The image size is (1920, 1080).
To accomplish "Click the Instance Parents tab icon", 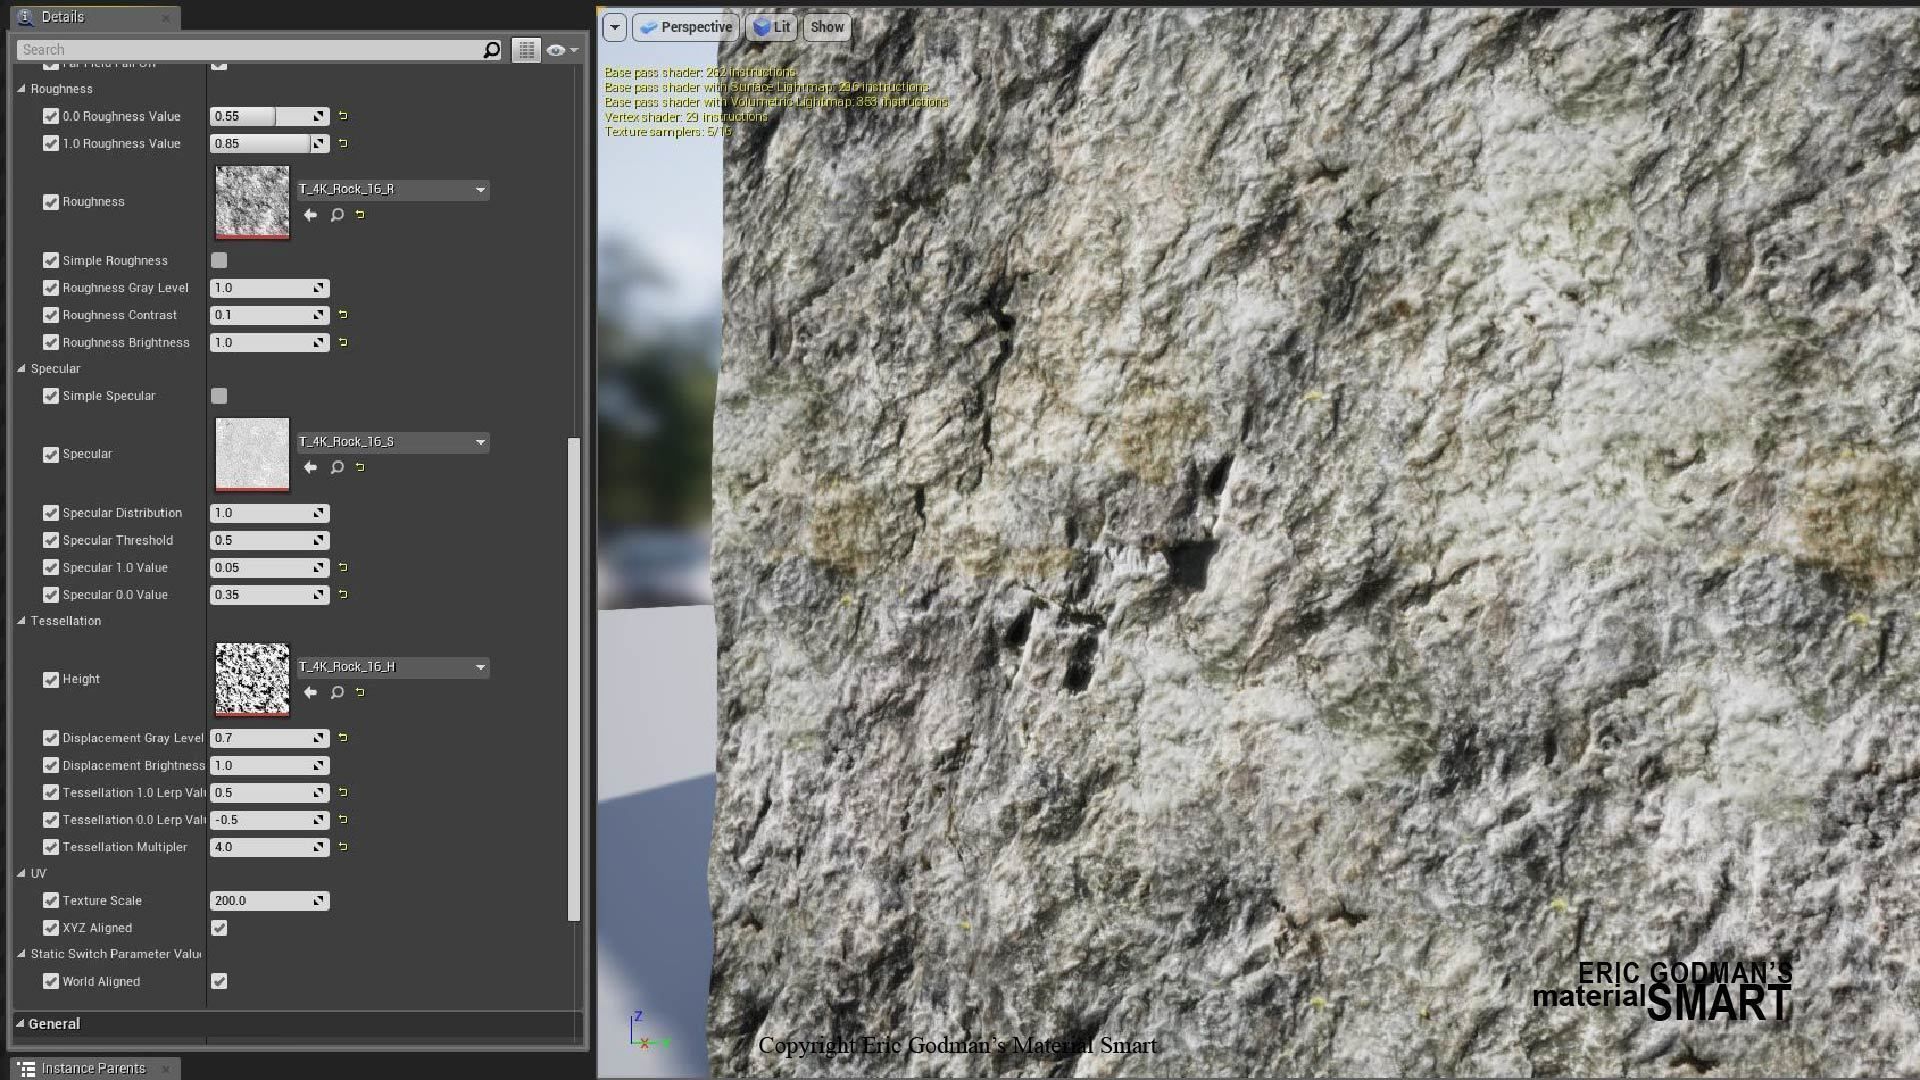I will pyautogui.click(x=27, y=1069).
